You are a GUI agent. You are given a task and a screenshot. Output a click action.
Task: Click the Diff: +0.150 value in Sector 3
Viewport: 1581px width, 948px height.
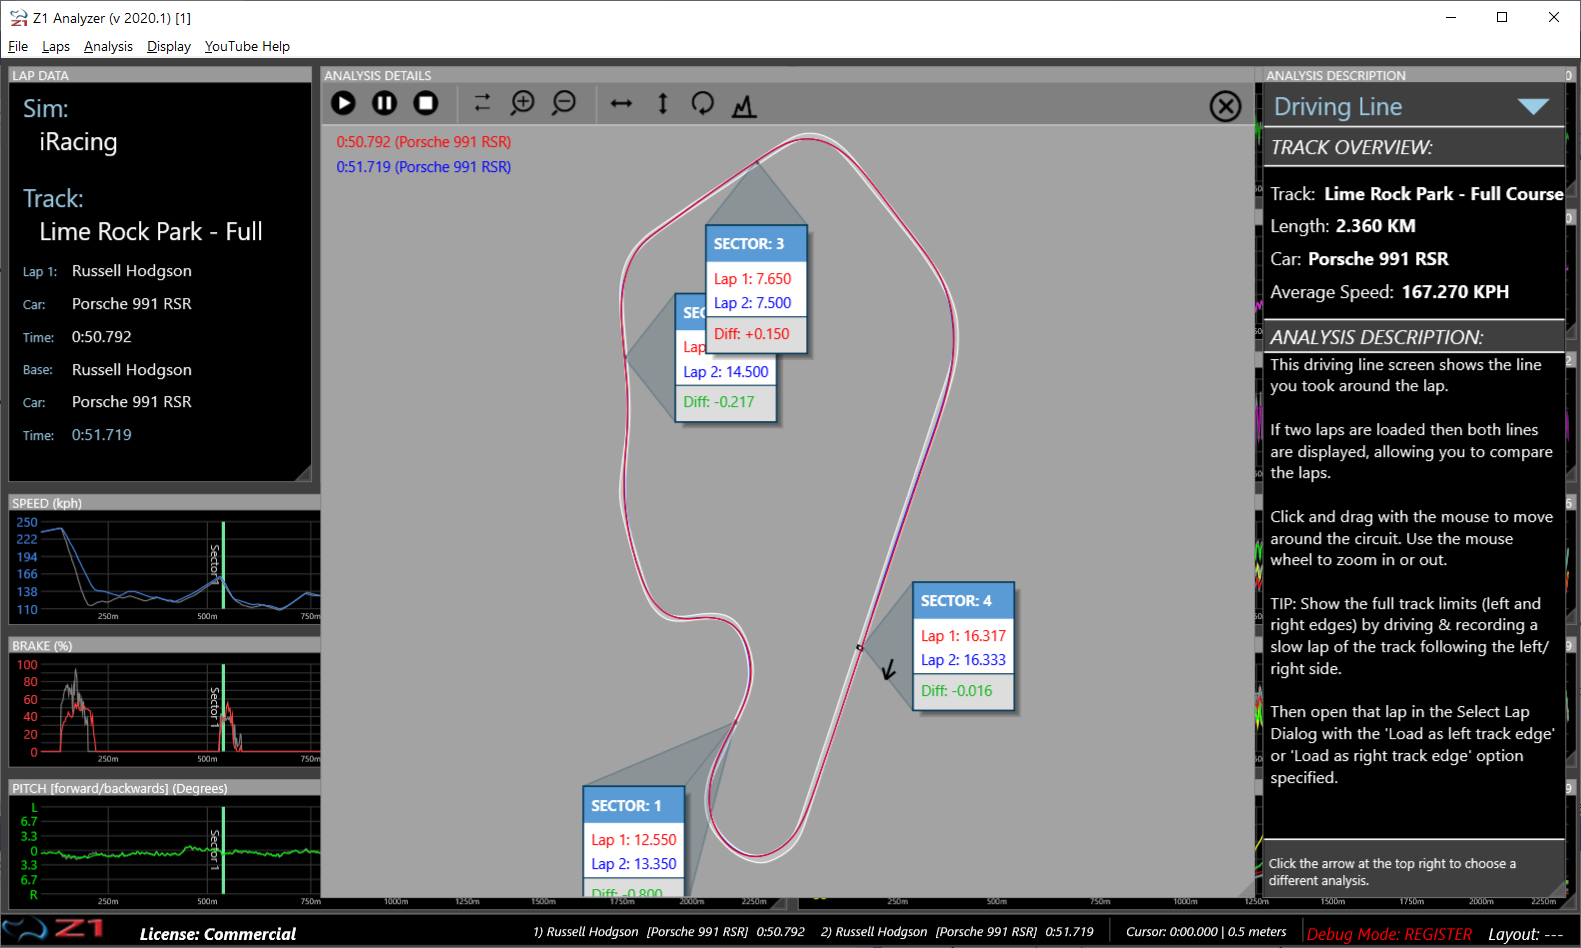point(752,334)
